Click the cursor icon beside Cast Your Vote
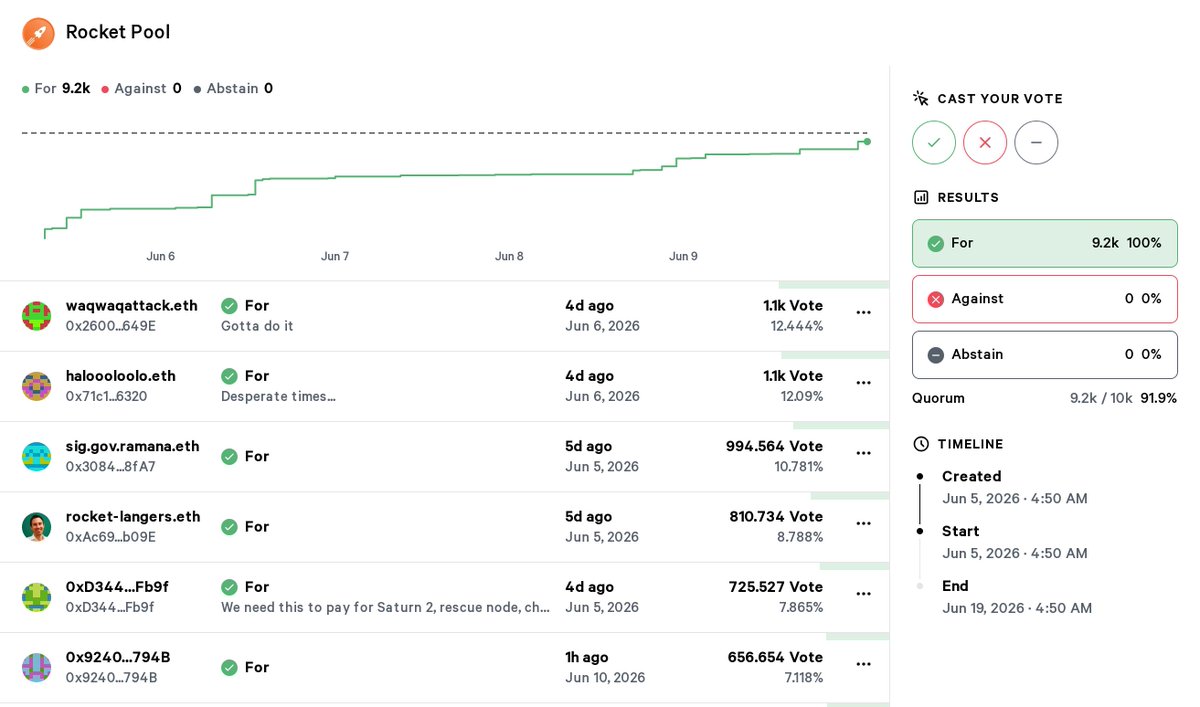 pos(921,98)
